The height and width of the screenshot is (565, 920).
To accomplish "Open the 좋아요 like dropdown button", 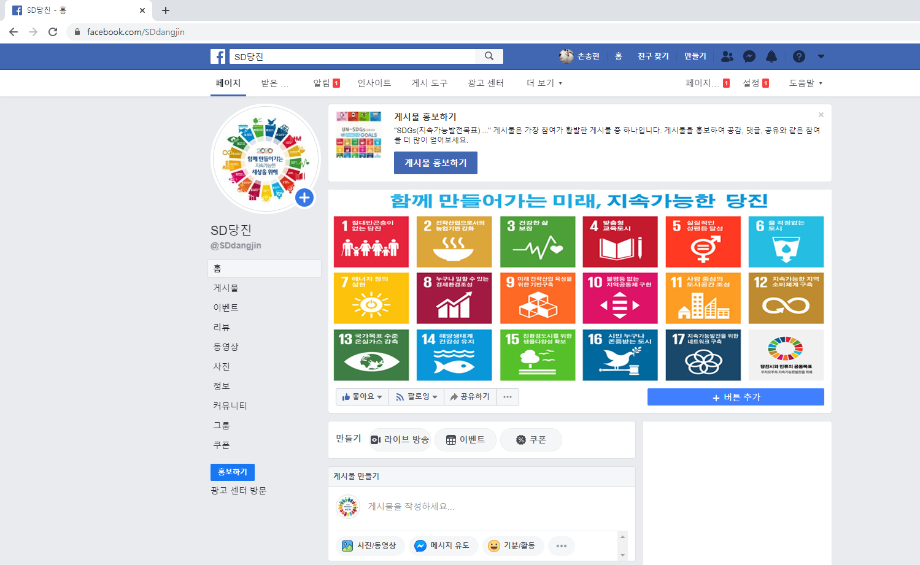I will pos(361,397).
